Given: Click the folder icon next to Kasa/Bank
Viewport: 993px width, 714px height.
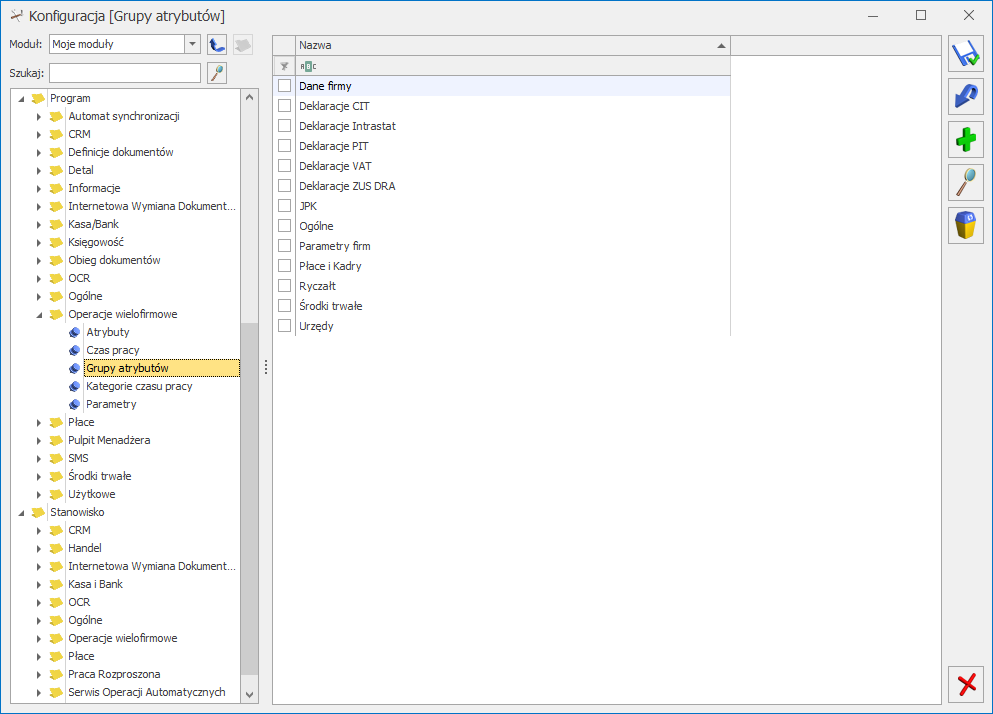Looking at the screenshot, I should pyautogui.click(x=57, y=224).
